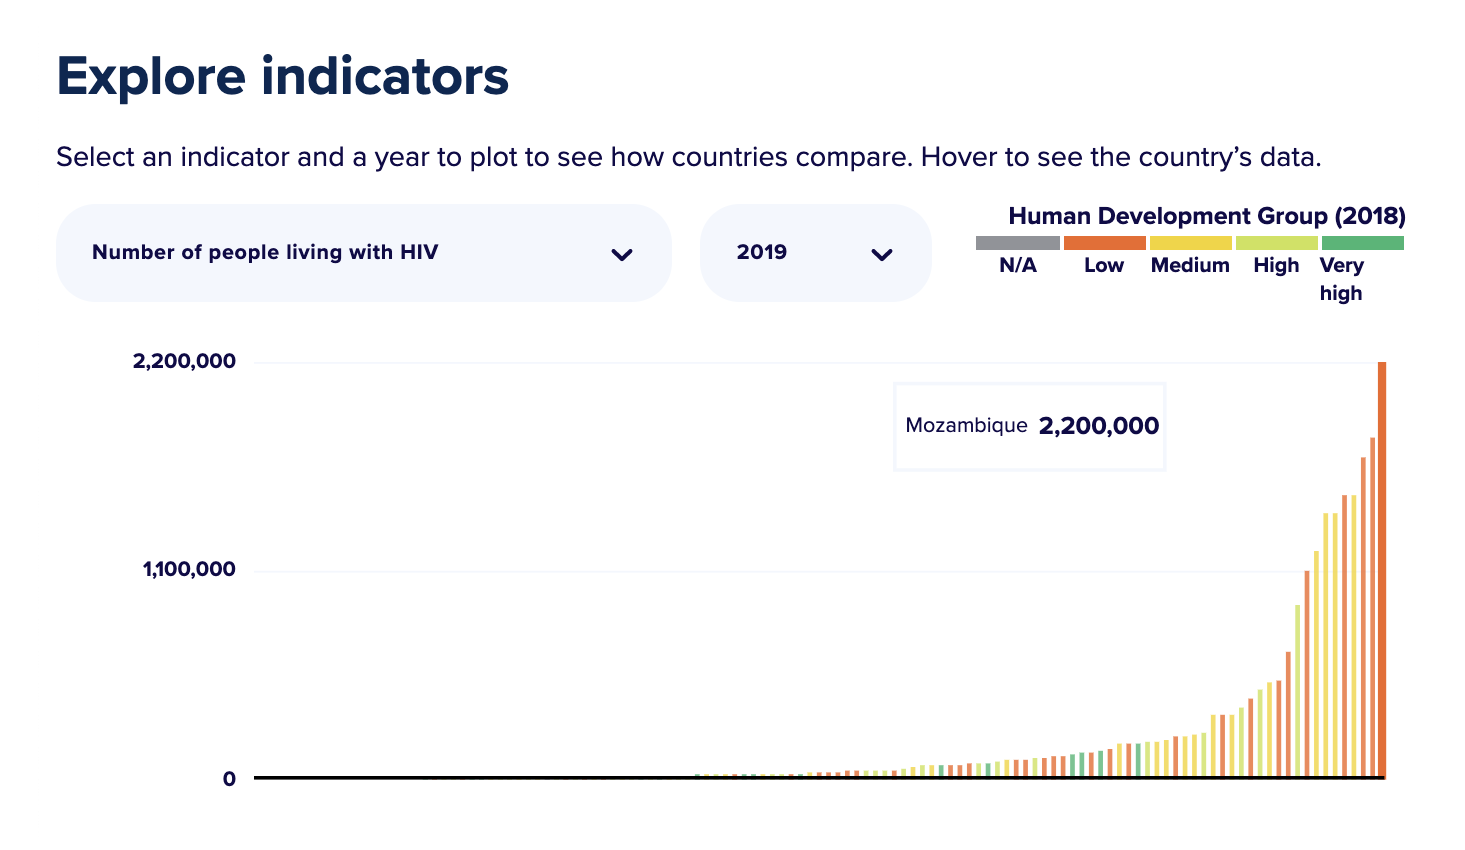The image size is (1465, 850).
Task: Select the orange Low legend swatch
Action: [x=1104, y=243]
